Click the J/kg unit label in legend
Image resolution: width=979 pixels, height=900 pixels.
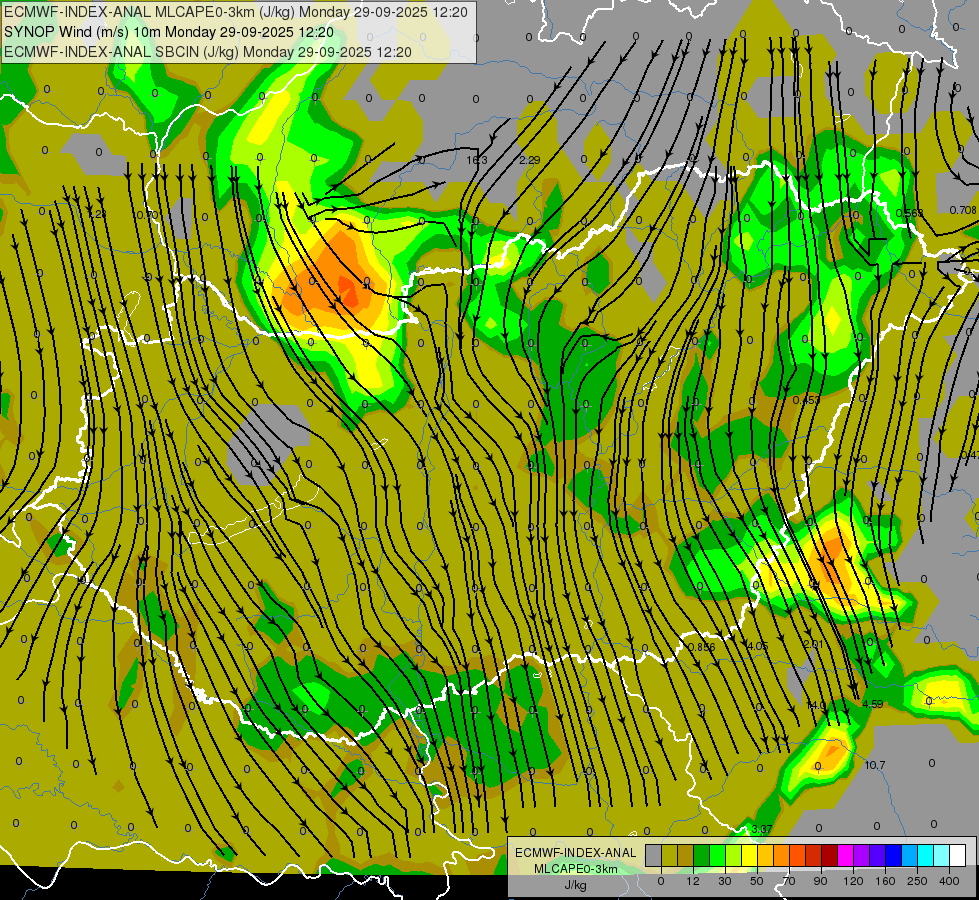575,885
